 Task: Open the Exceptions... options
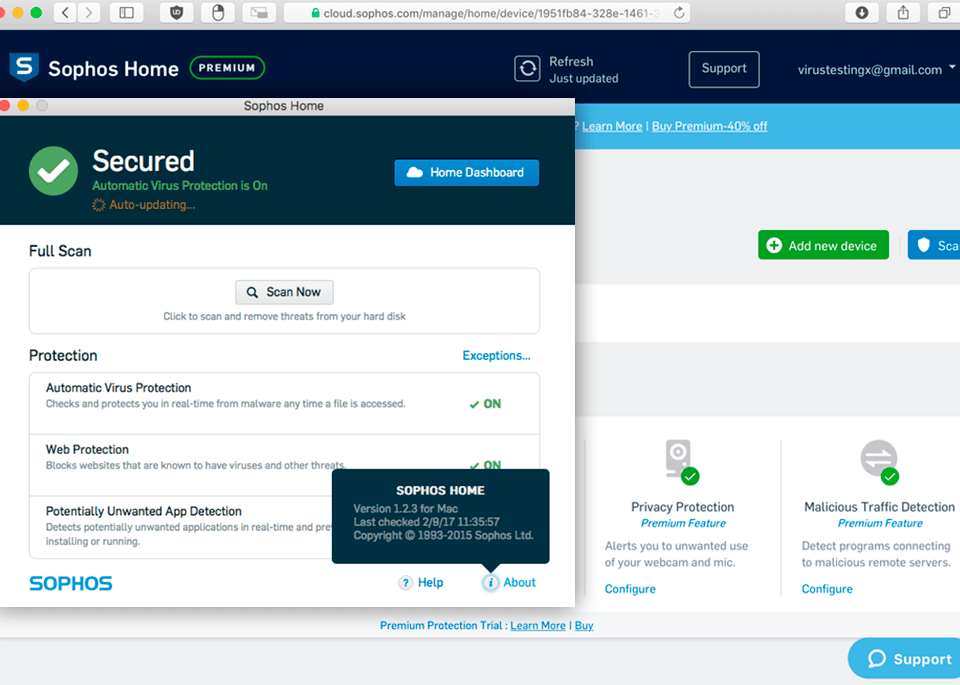click(496, 356)
